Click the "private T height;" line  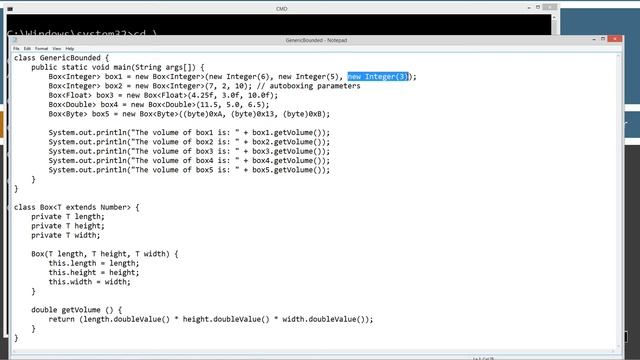[68, 226]
